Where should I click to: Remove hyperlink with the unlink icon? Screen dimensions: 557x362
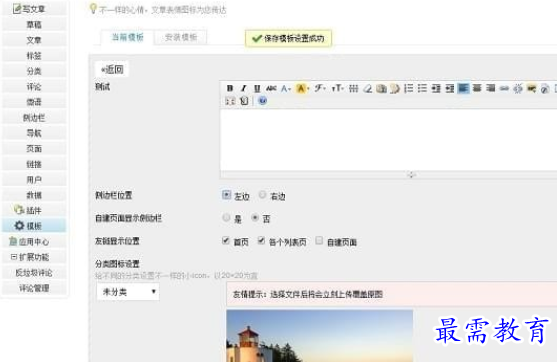[x=518, y=88]
